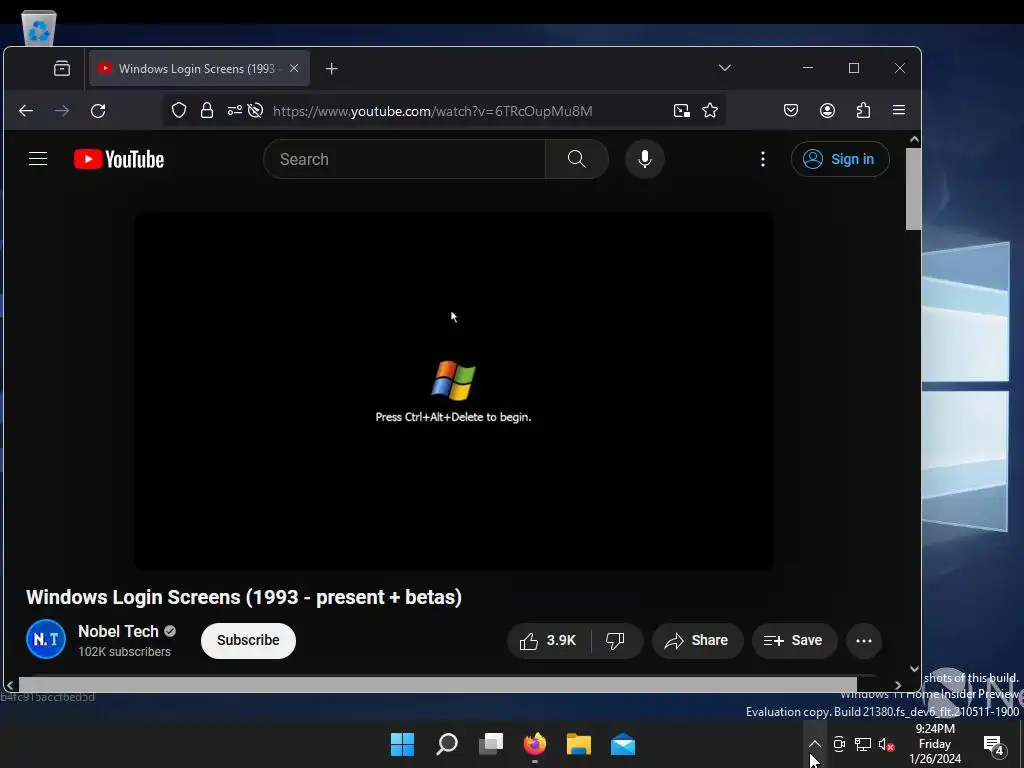Viewport: 1024px width, 768px height.
Task: Open Firefox account icon
Action: (x=827, y=110)
